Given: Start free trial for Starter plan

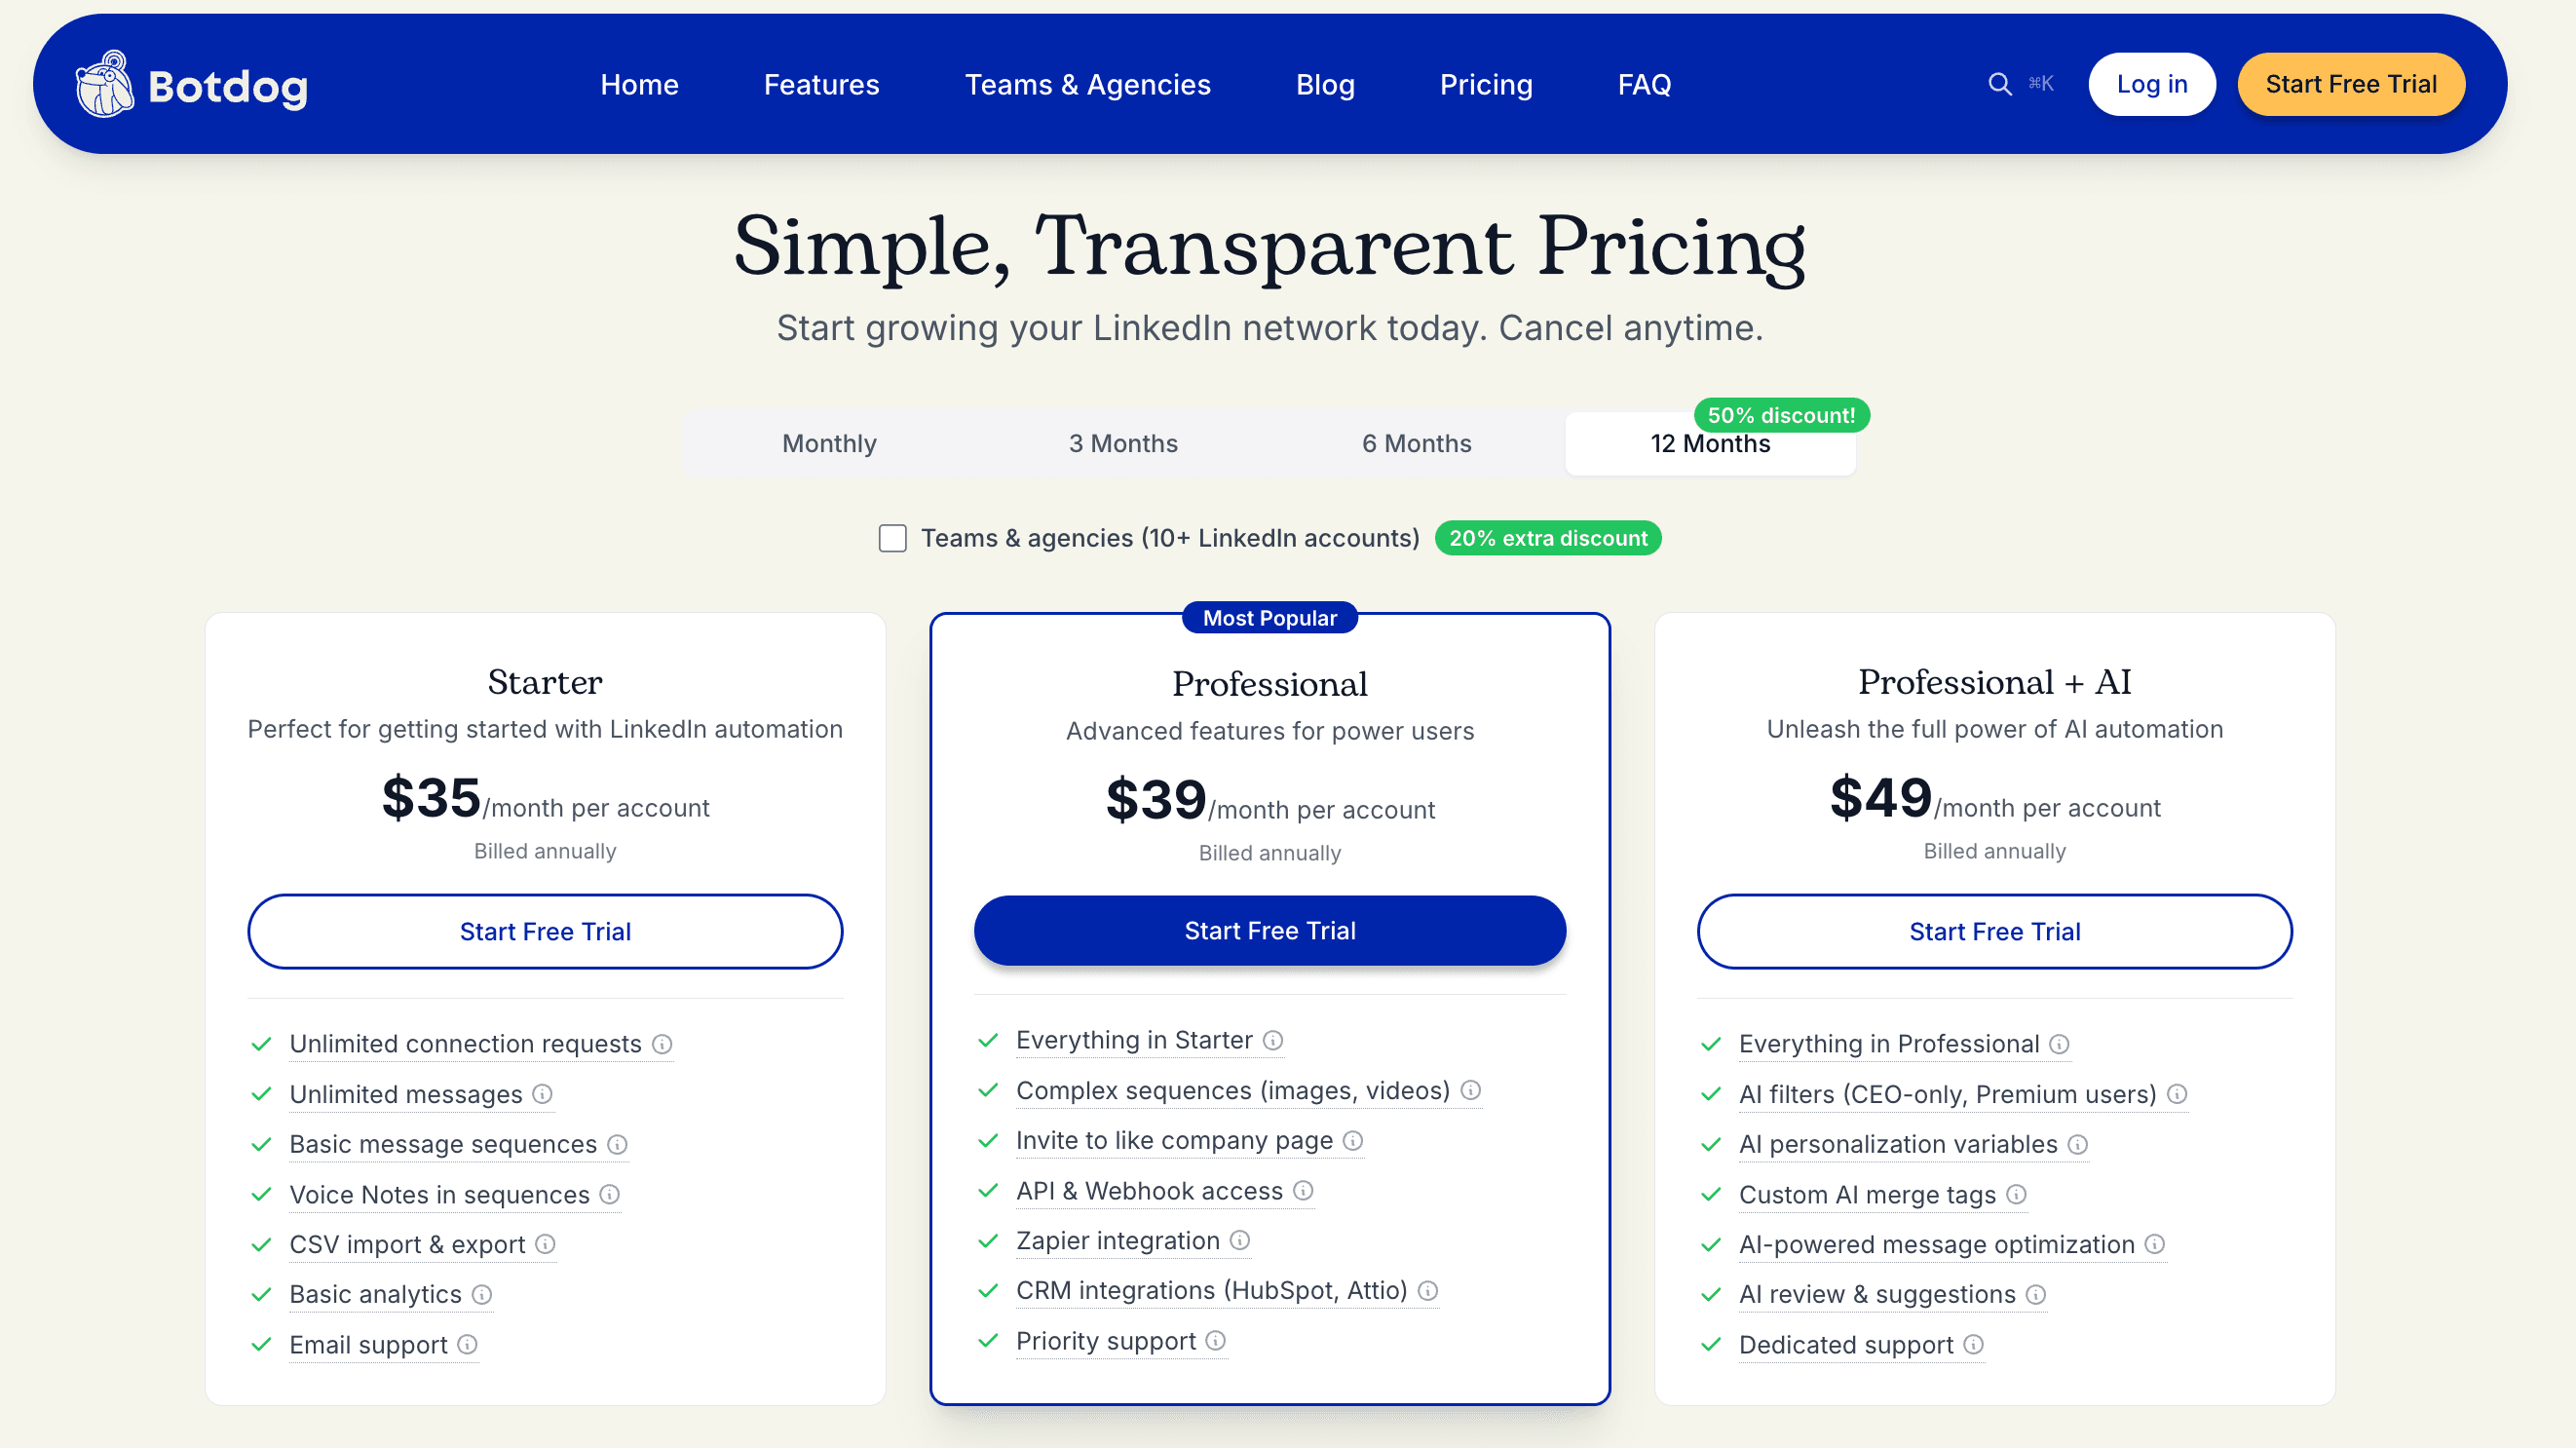Looking at the screenshot, I should [545, 931].
